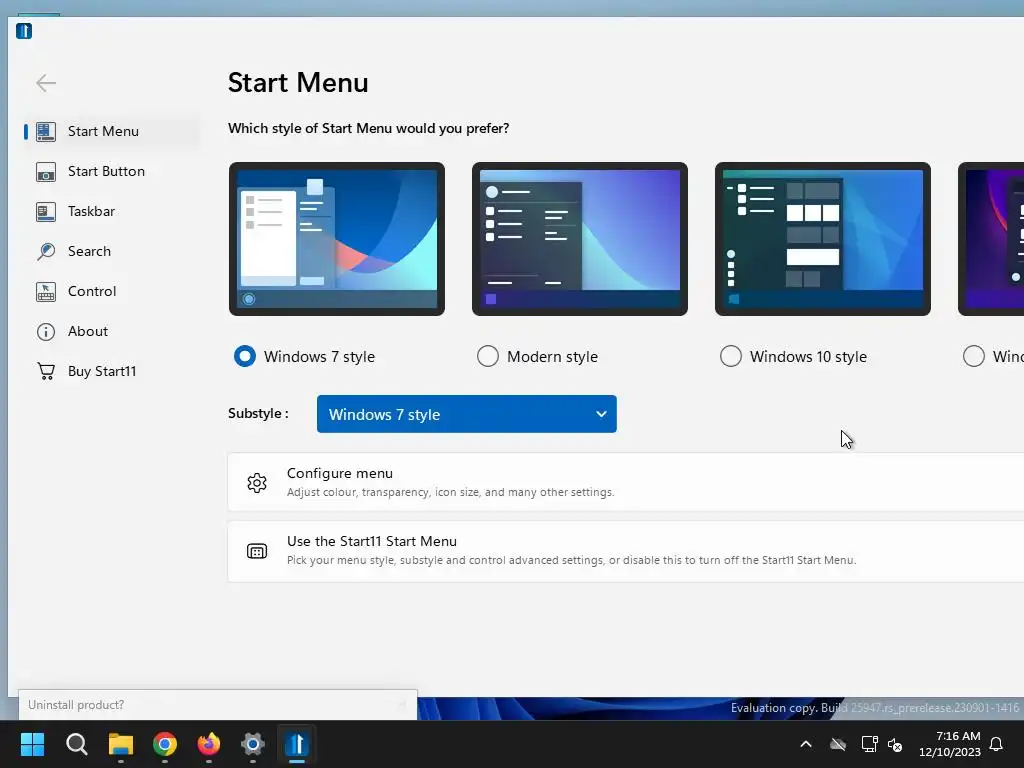Viewport: 1024px width, 768px height.
Task: Open Settings gear on the taskbar
Action: tap(253, 744)
